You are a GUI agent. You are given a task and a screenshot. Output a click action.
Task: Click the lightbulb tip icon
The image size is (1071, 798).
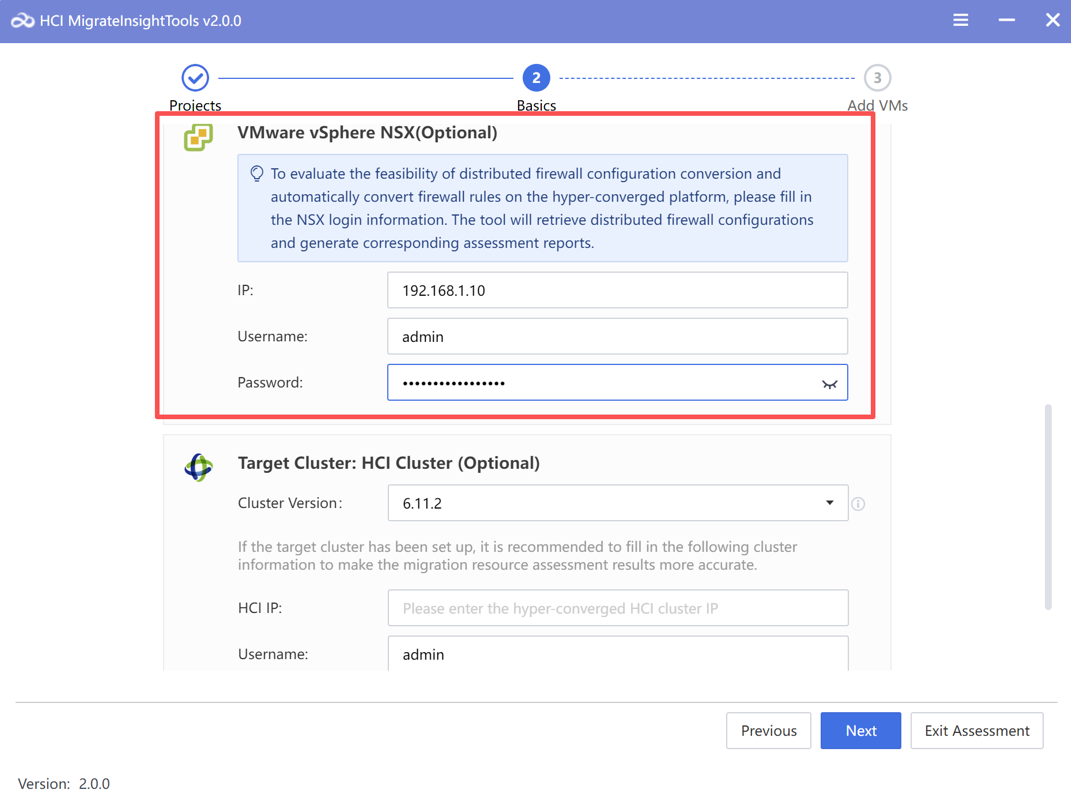pyautogui.click(x=257, y=174)
